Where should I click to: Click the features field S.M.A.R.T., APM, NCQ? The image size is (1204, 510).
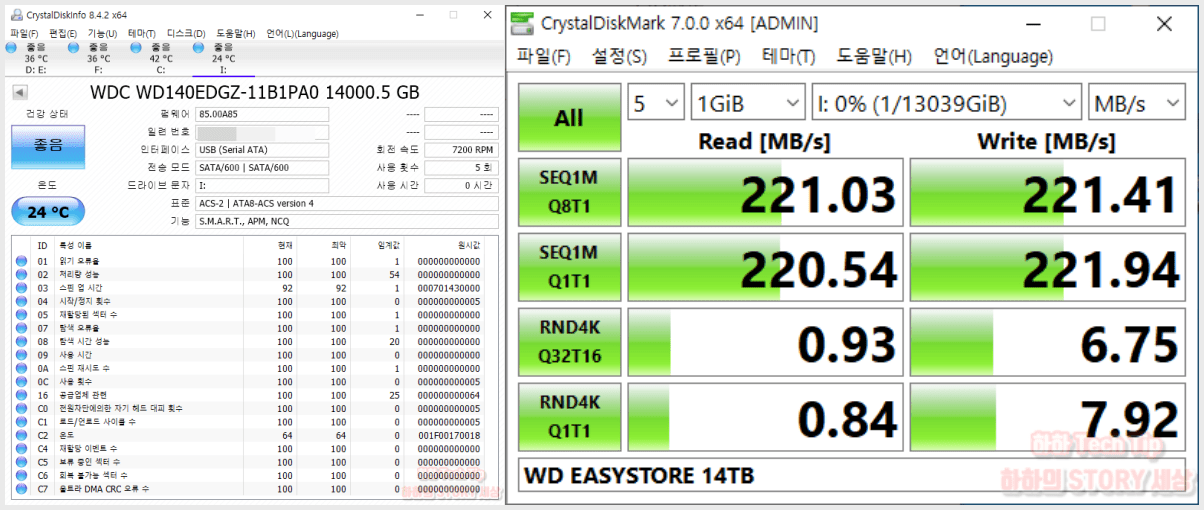click(346, 220)
